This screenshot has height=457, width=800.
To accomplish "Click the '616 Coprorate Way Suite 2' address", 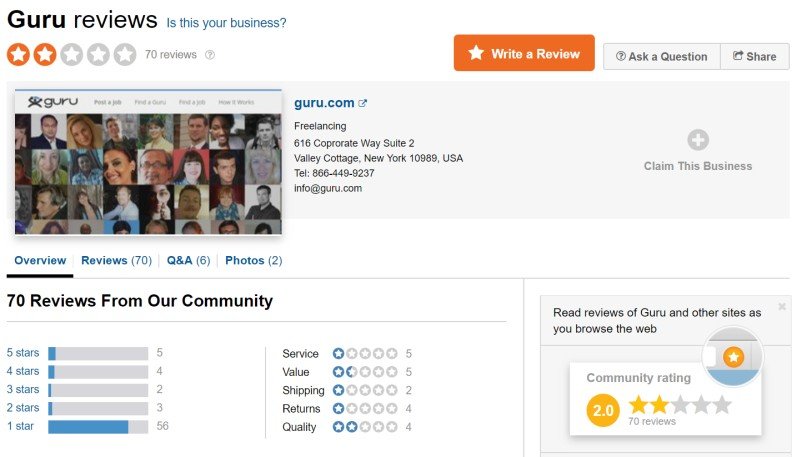I will tap(354, 143).
